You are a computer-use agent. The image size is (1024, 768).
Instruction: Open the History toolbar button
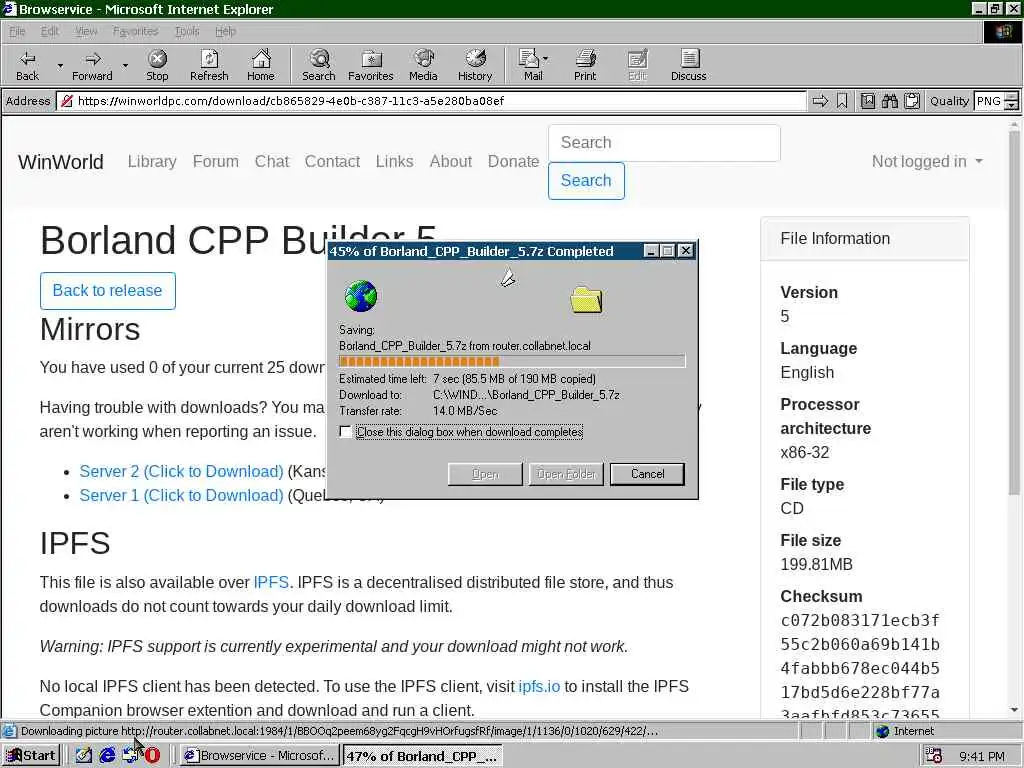(475, 65)
